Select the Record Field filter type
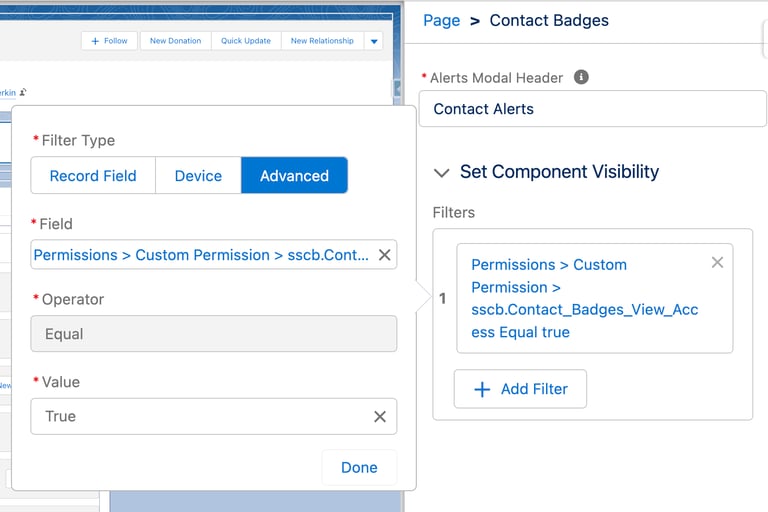Image resolution: width=768 pixels, height=512 pixels. 93,175
